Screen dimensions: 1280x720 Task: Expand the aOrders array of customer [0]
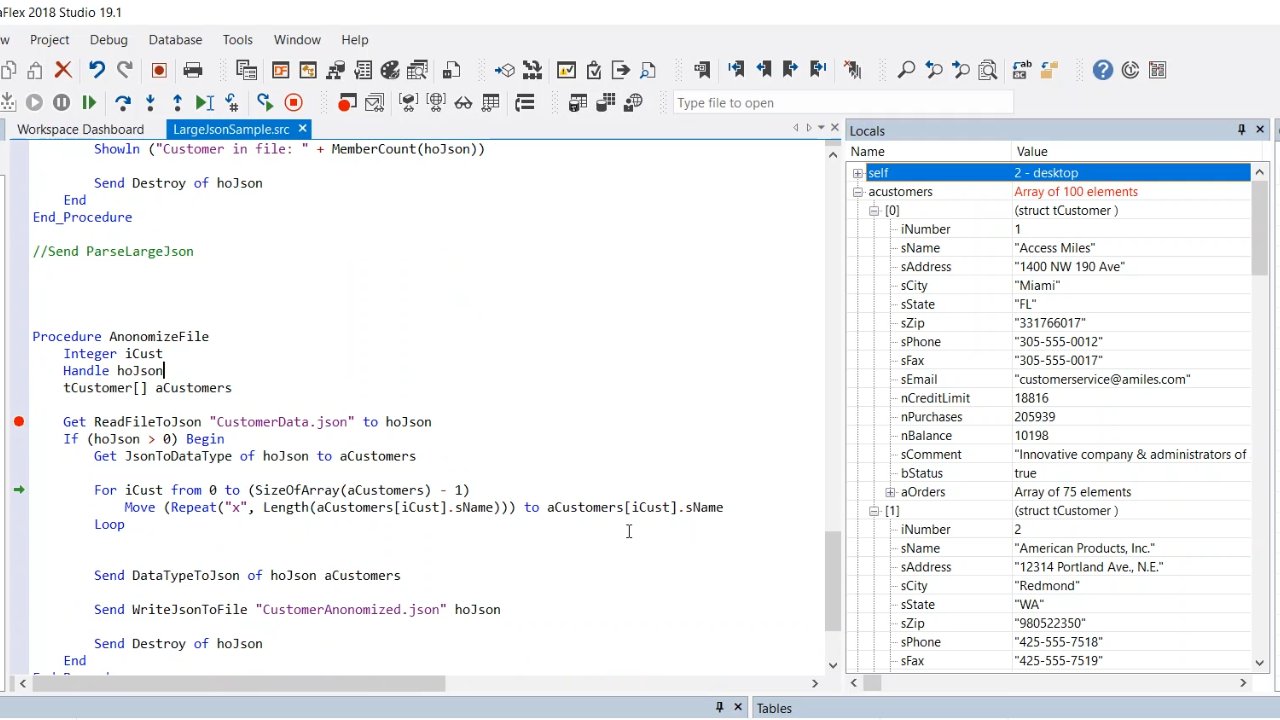coord(890,492)
